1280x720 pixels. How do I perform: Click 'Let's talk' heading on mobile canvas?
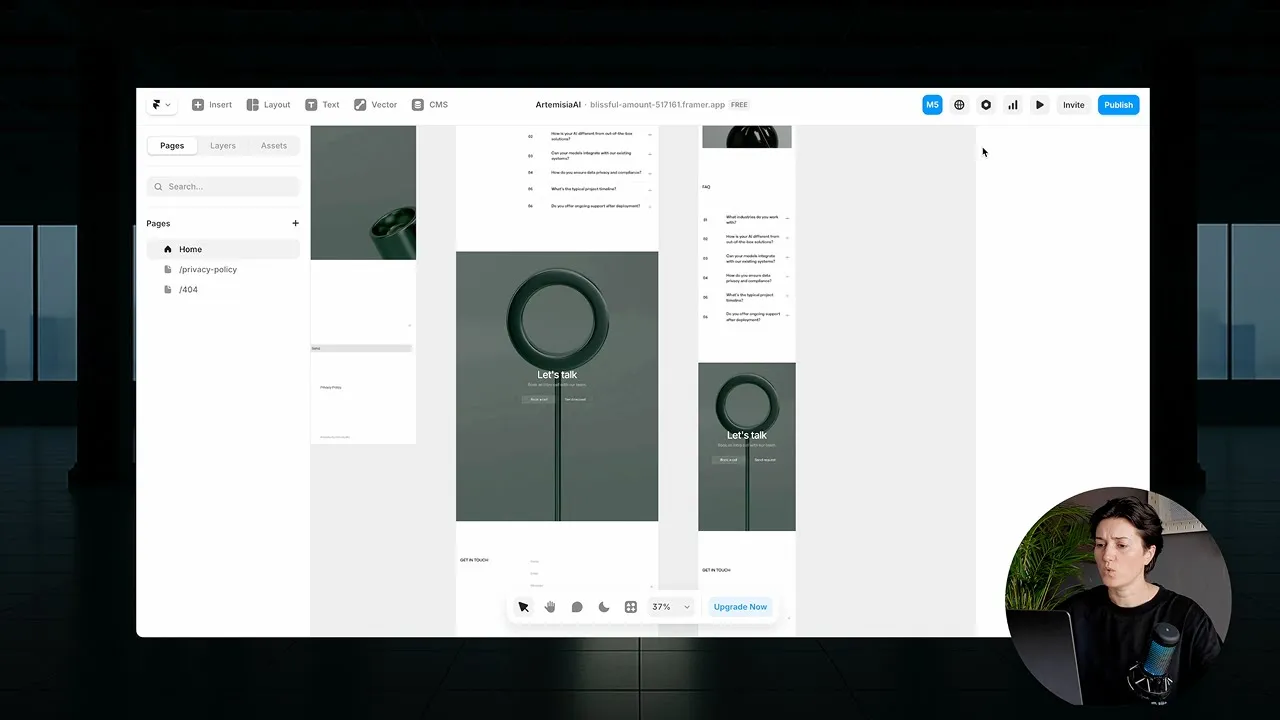[x=747, y=435]
